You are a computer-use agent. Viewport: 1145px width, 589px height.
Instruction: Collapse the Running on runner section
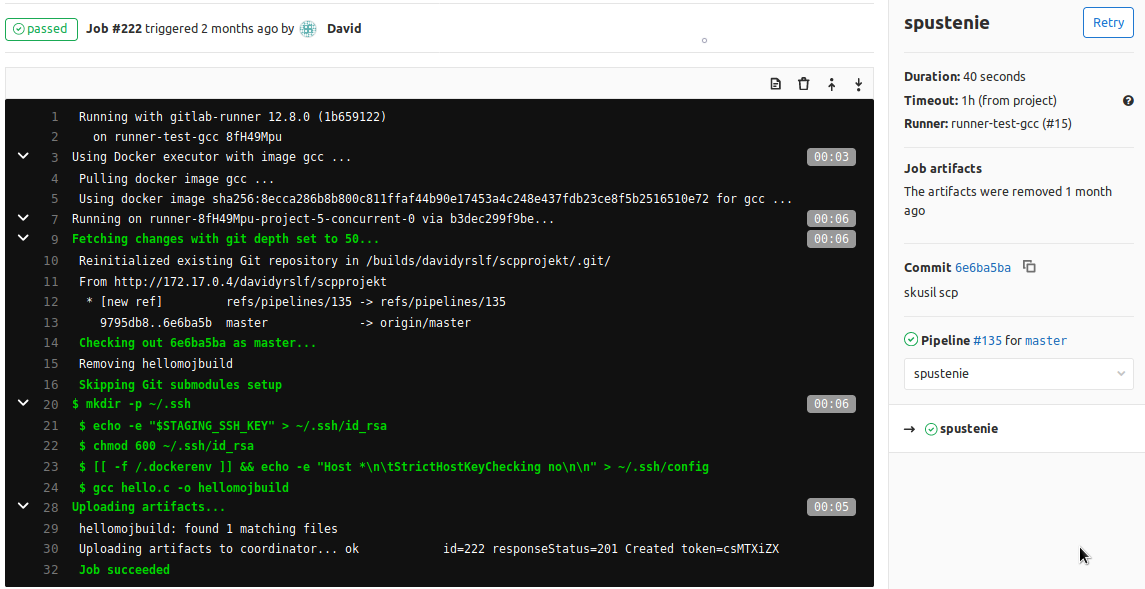[23, 217]
